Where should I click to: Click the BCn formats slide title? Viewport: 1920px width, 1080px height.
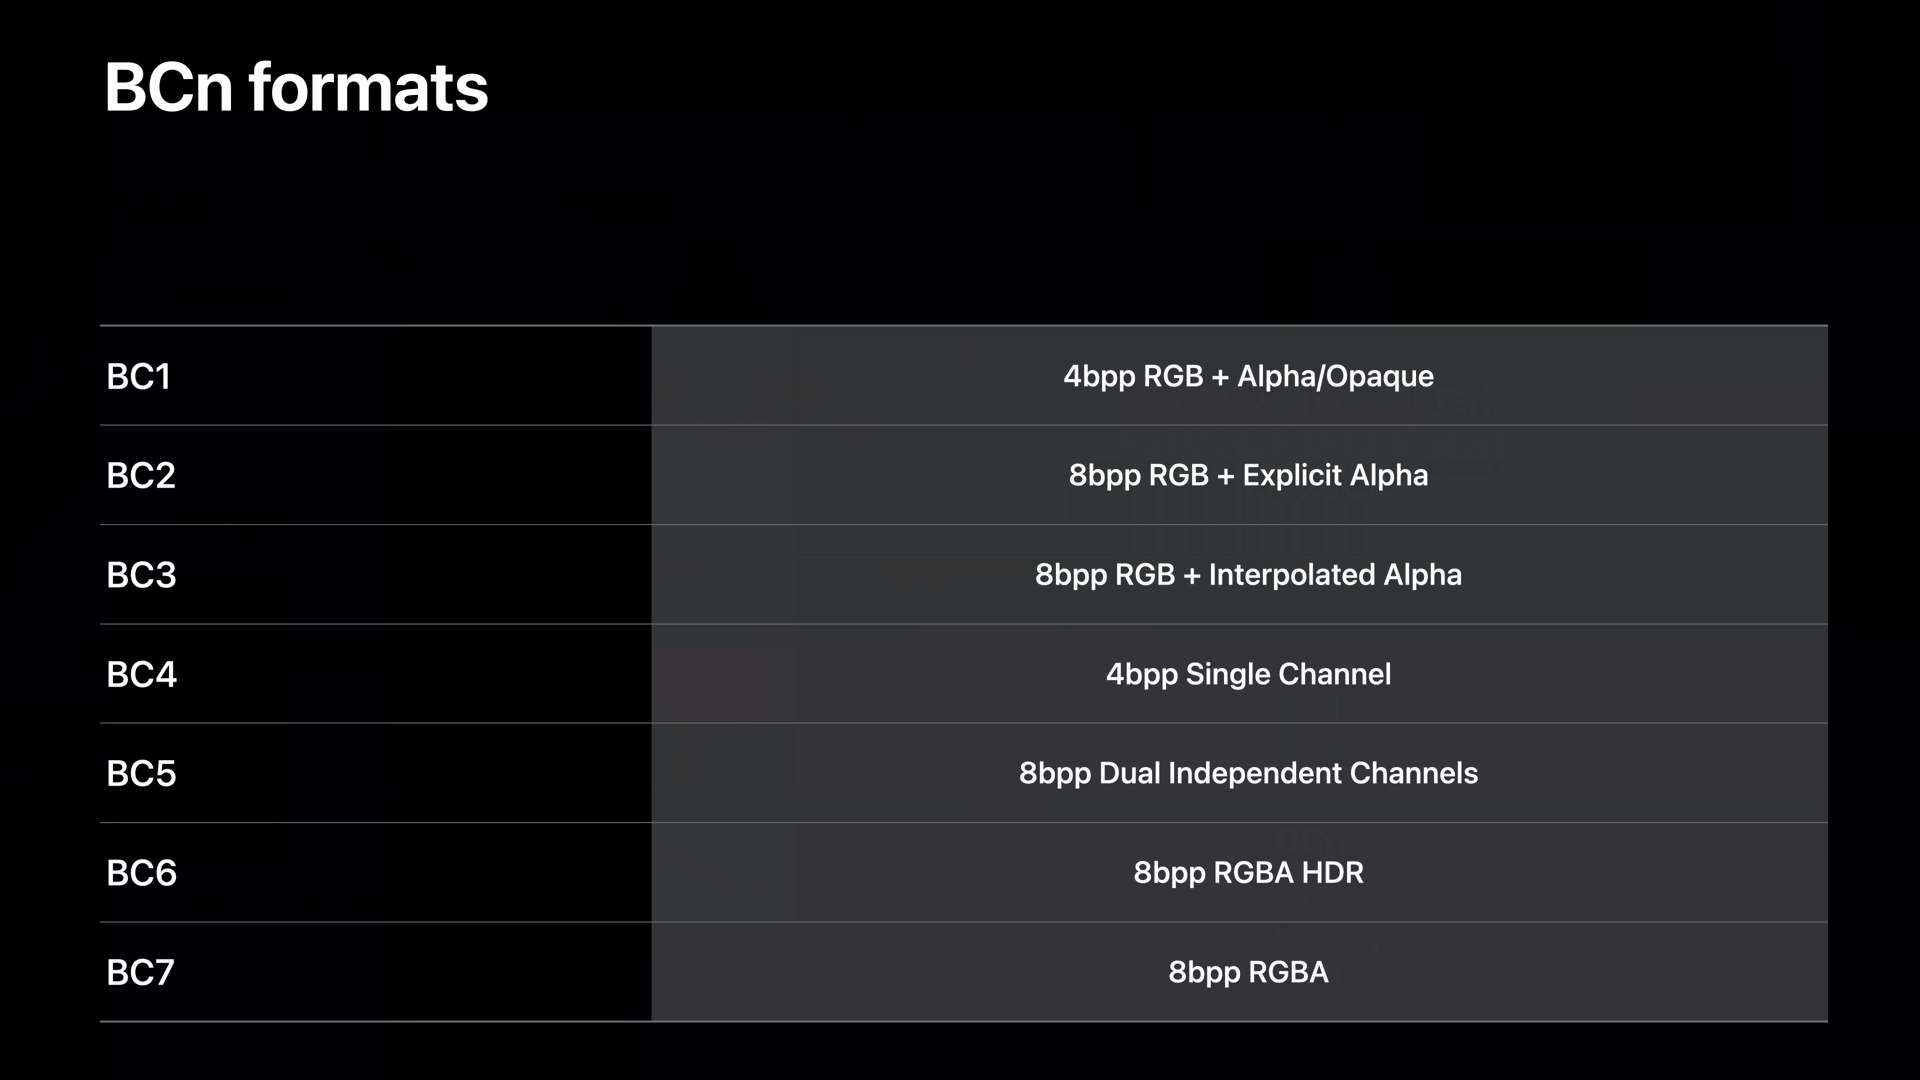tap(296, 87)
